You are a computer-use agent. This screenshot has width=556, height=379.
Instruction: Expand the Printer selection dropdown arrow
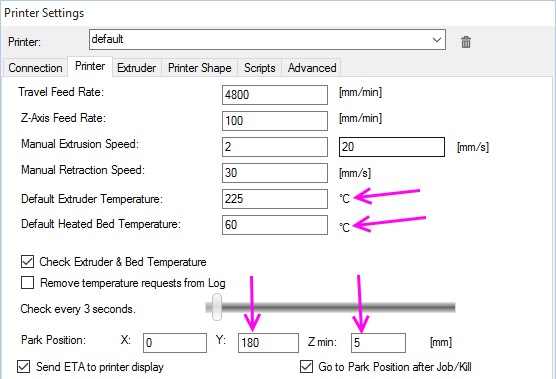click(437, 40)
